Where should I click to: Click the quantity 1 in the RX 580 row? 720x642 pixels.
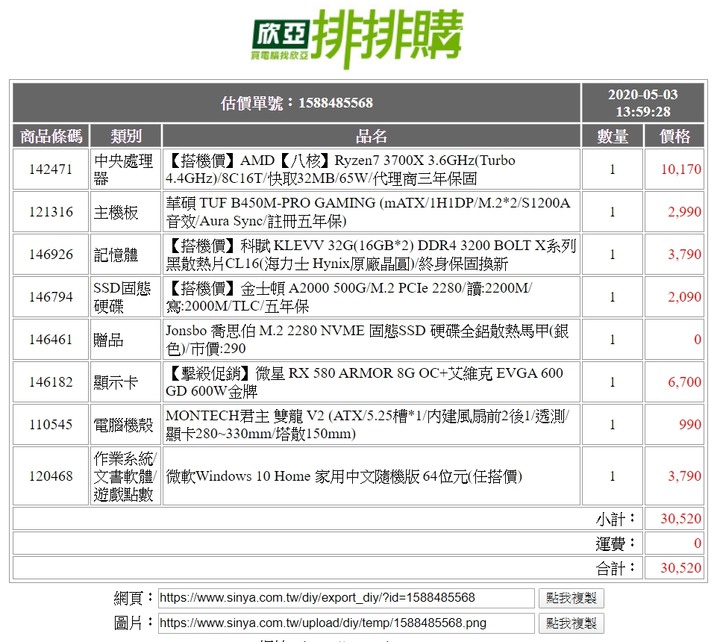[612, 382]
